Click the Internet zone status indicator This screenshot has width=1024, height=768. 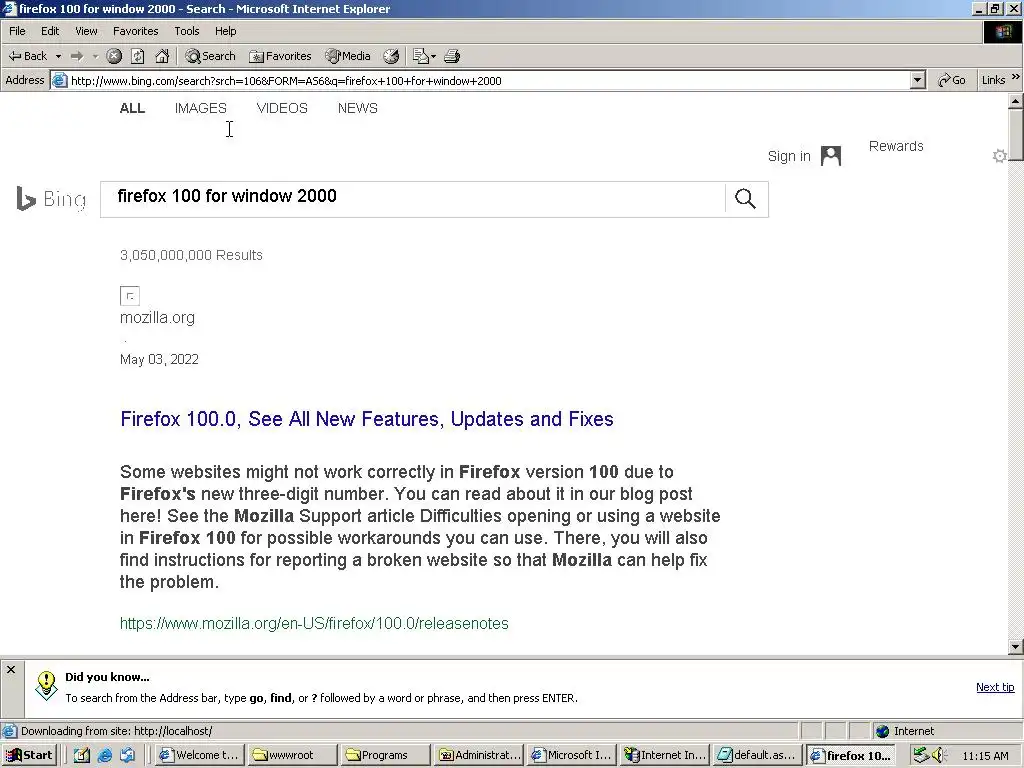[x=905, y=731]
